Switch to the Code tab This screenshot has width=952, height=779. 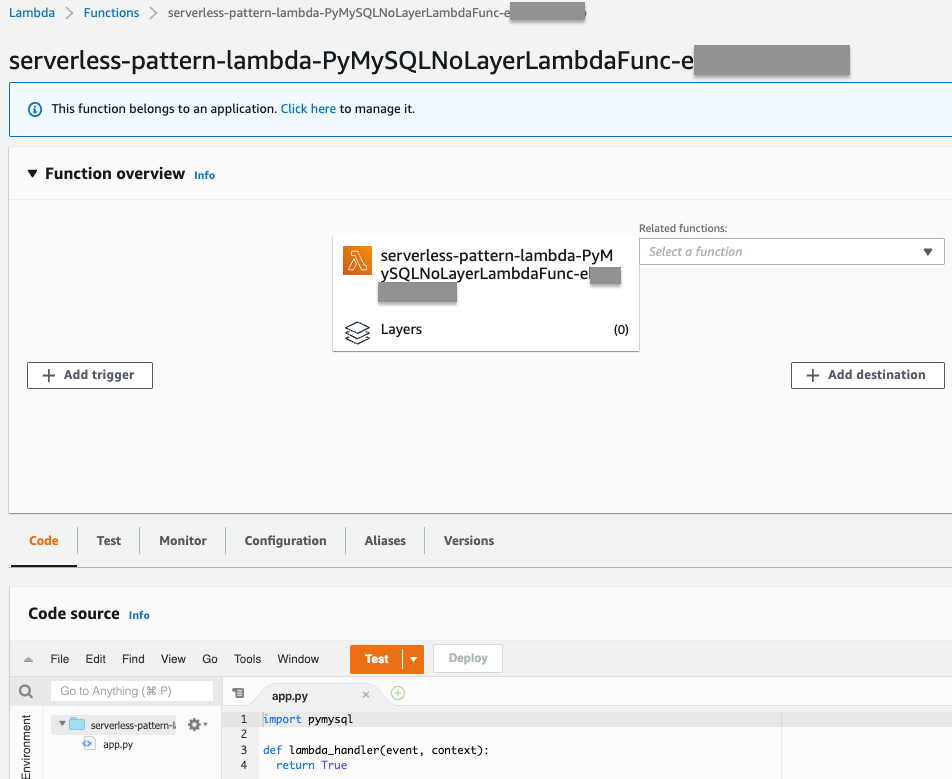coord(44,540)
